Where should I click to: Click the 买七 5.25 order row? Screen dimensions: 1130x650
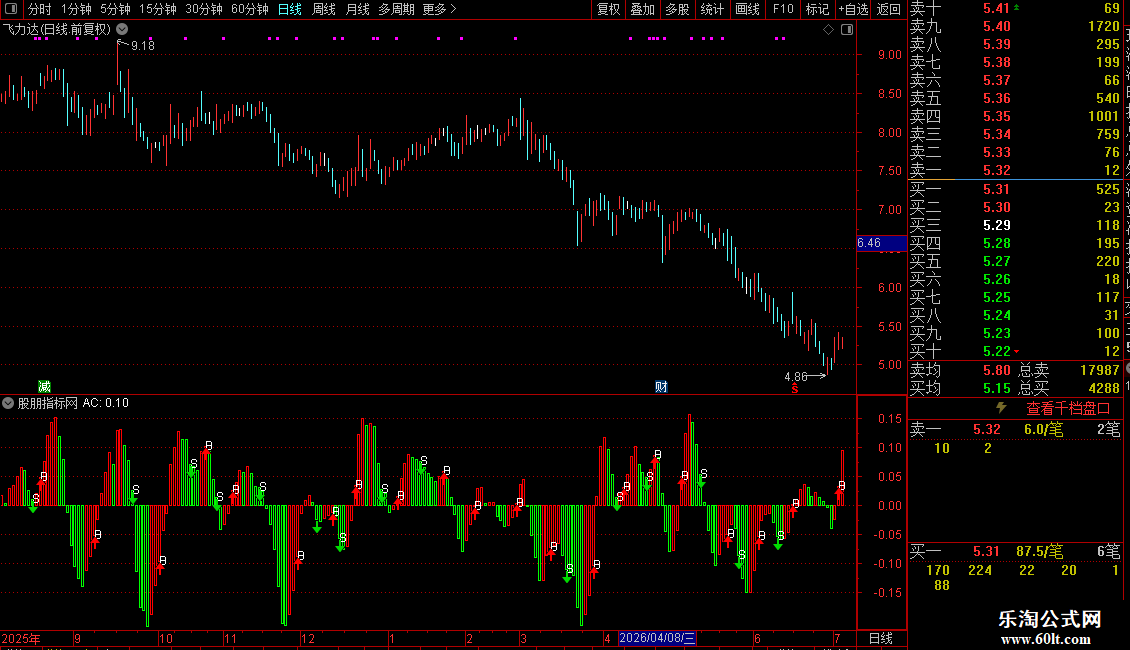[x=1015, y=298]
